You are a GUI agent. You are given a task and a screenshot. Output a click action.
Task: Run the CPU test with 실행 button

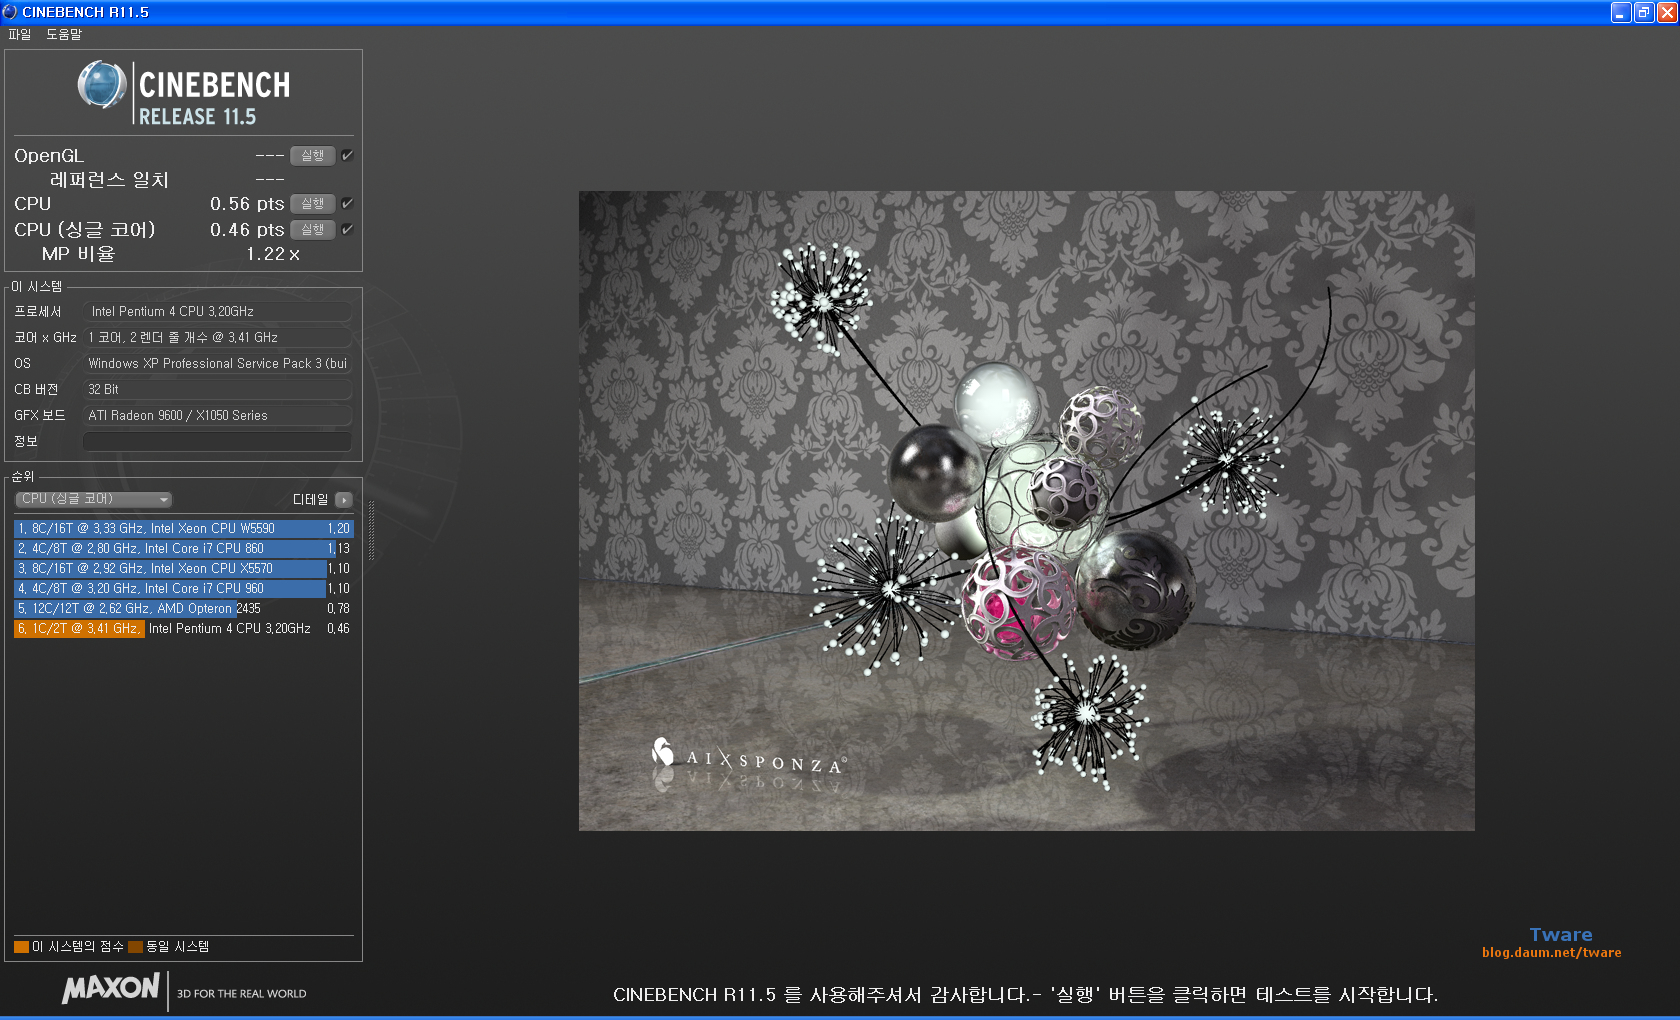312,204
